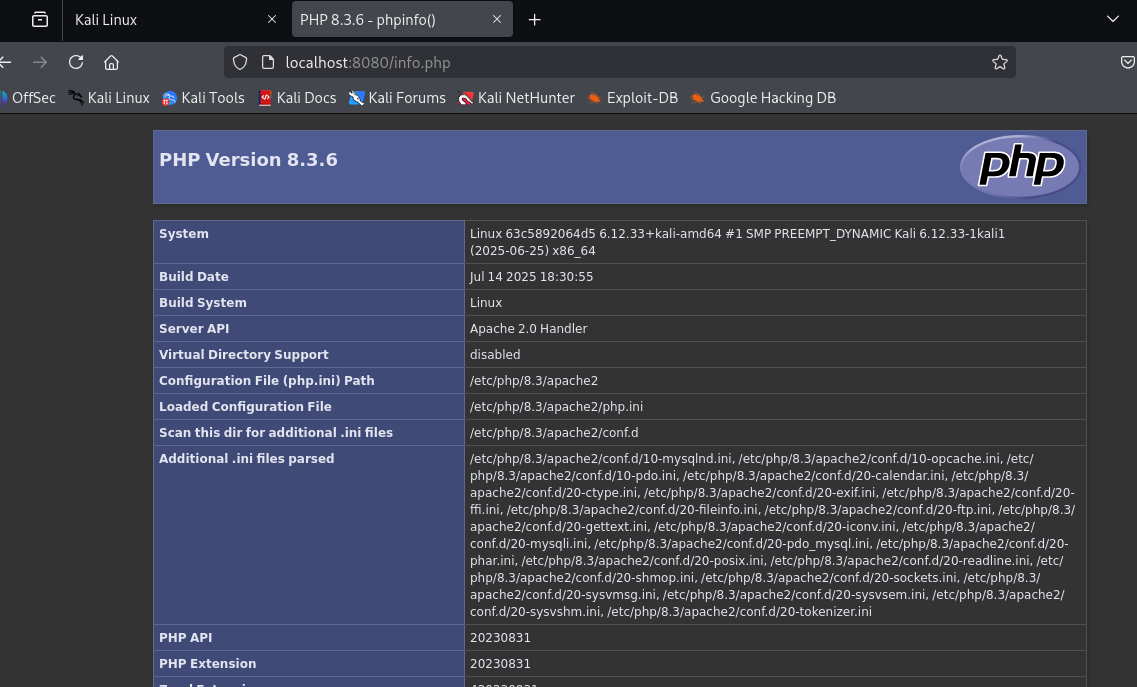This screenshot has height=687, width=1137.
Task: Switch to the Kali Linux tab
Action: point(174,20)
